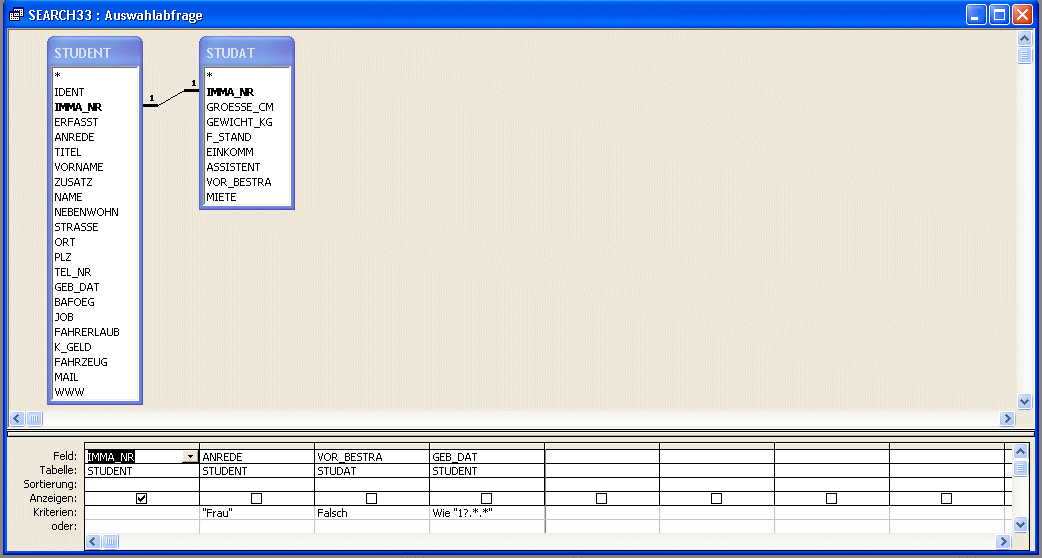The image size is (1042, 558).
Task: Click the Falsch criteria cell
Action: (x=371, y=513)
